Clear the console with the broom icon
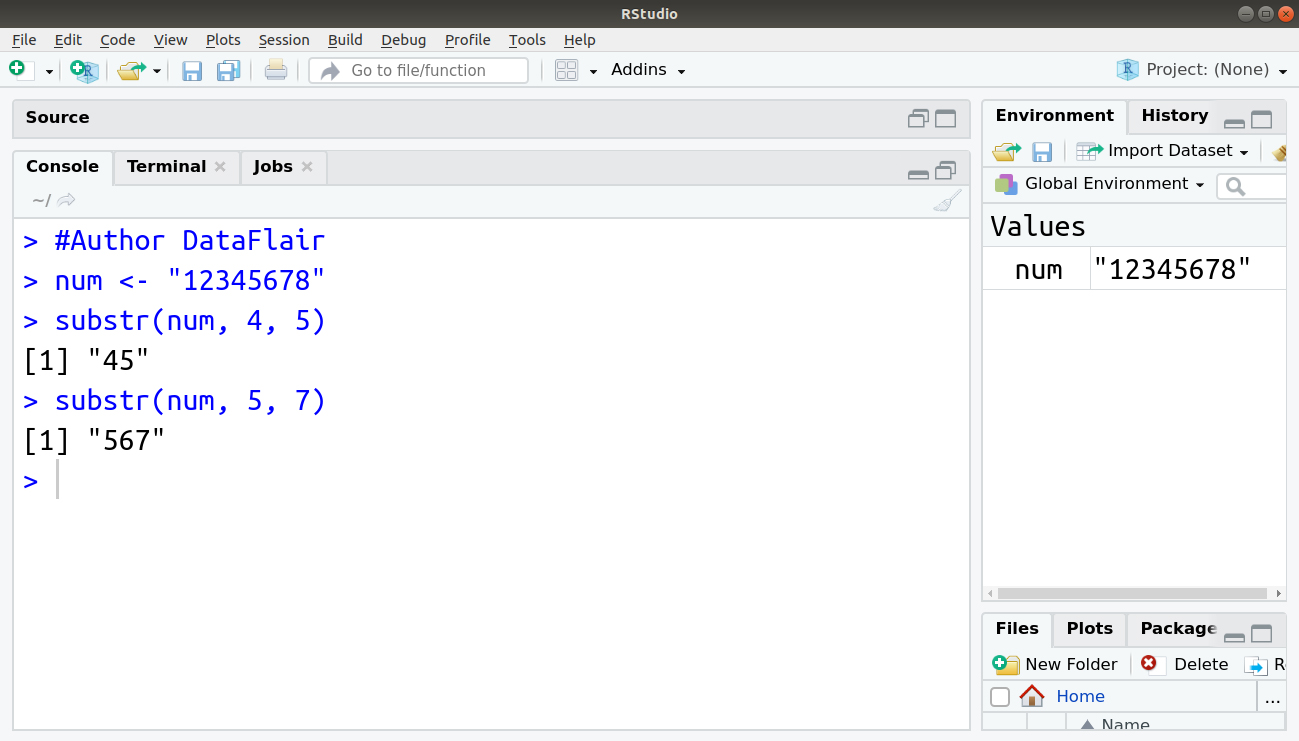Screen dimensions: 1299x741 [x=947, y=201]
